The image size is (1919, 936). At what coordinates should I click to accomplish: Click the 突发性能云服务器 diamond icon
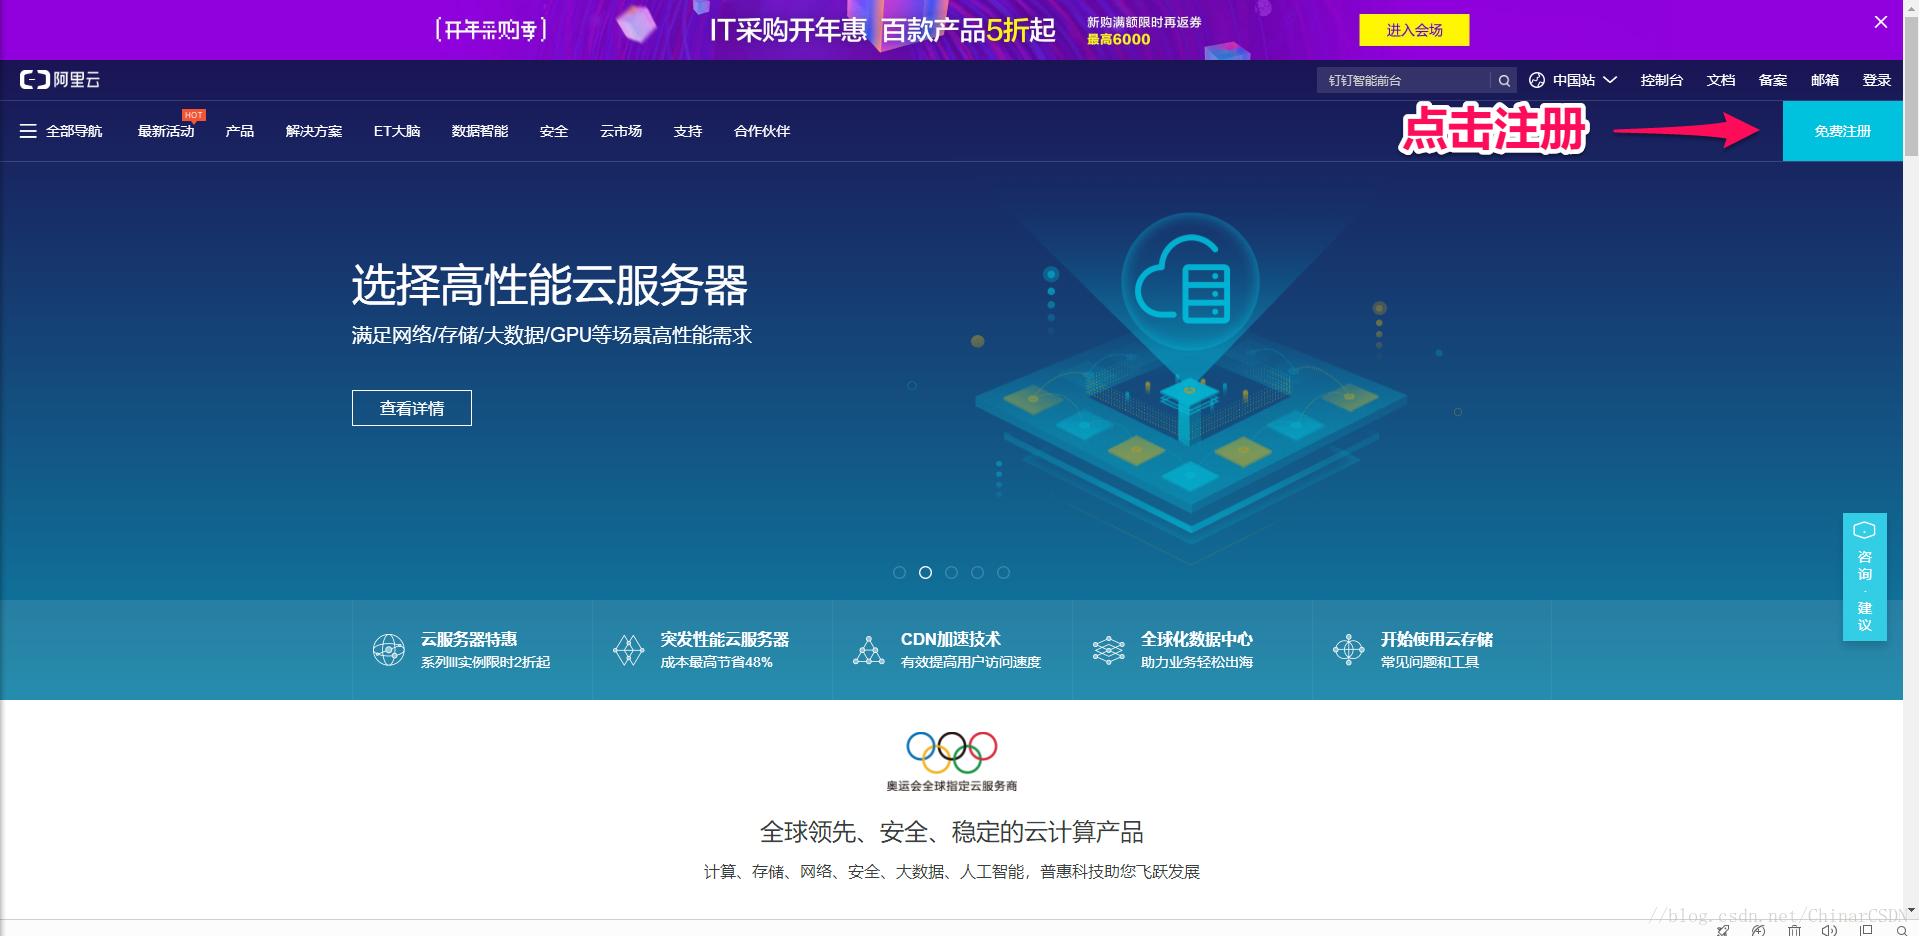point(628,650)
